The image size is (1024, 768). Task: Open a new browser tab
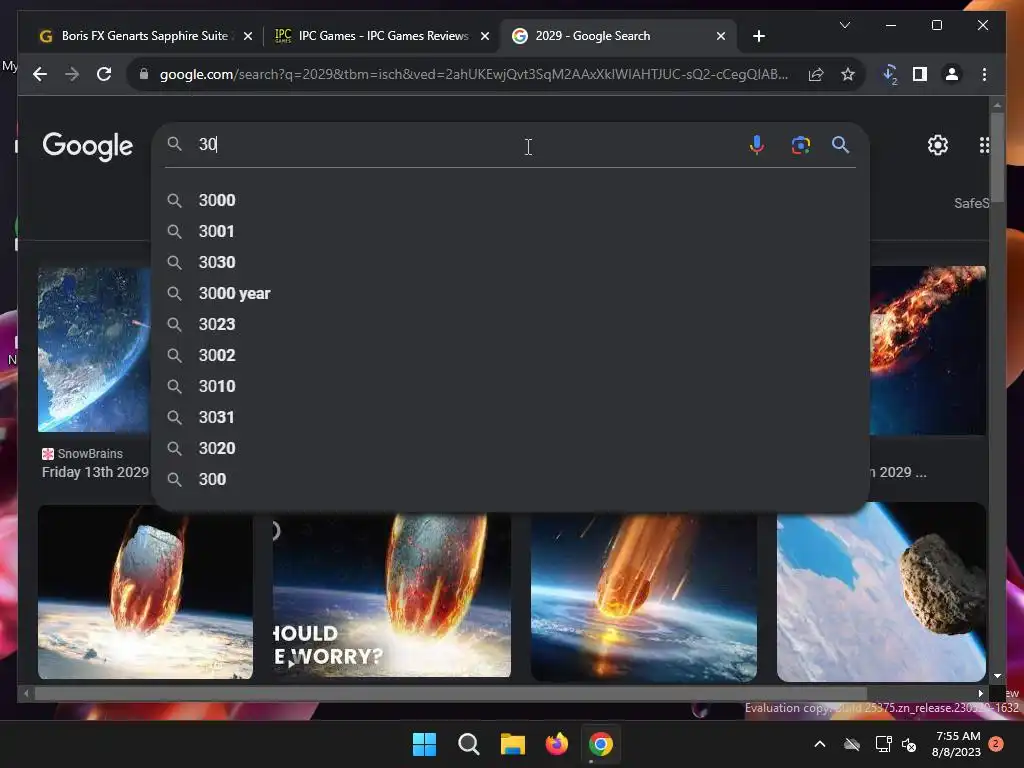tap(759, 36)
